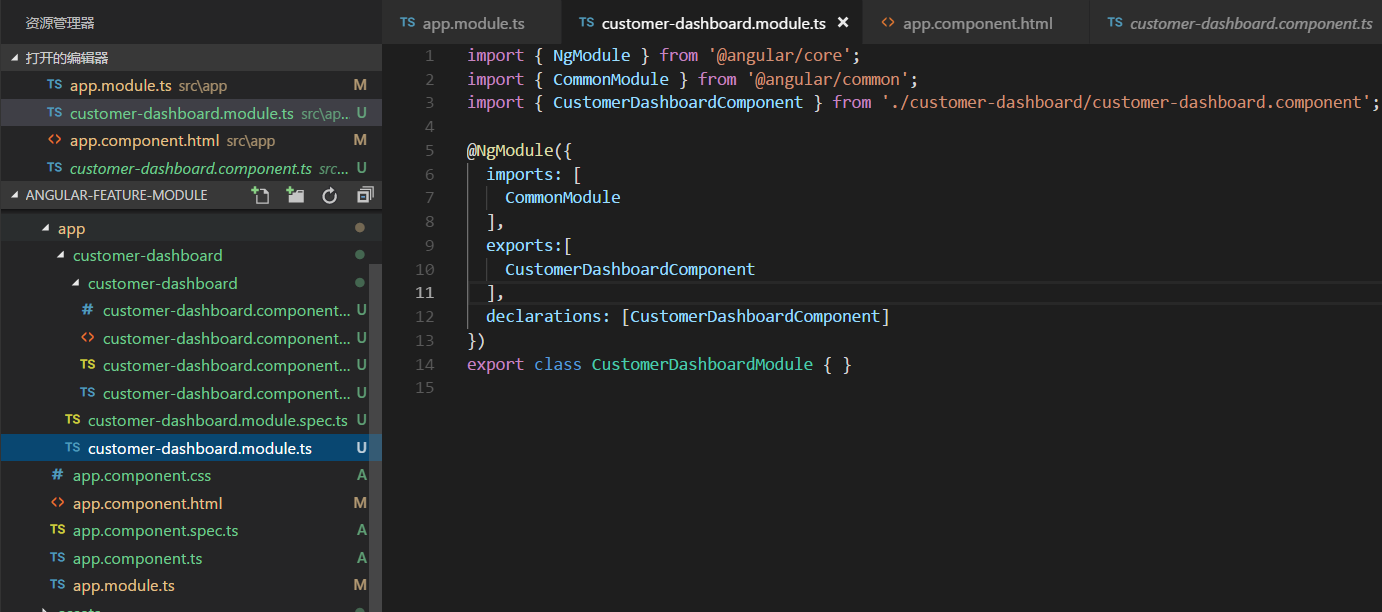Open app.component.spec.ts in file tree
The image size is (1382, 612).
(184, 531)
